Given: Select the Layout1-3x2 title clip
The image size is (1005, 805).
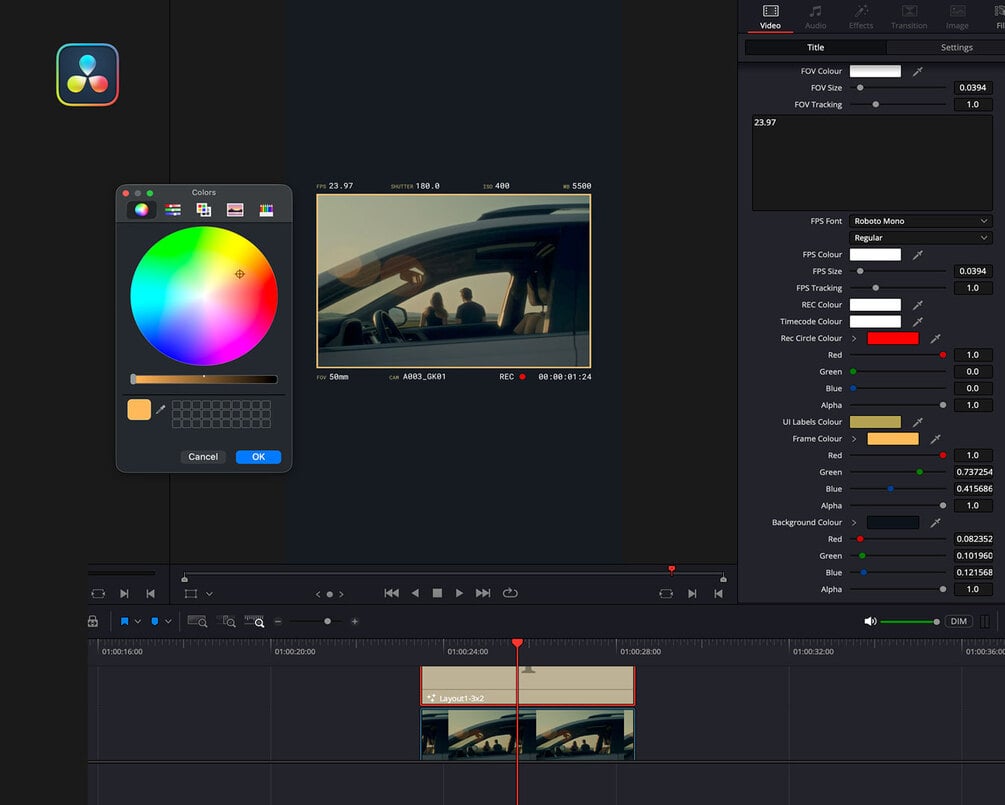Looking at the screenshot, I should (x=527, y=685).
